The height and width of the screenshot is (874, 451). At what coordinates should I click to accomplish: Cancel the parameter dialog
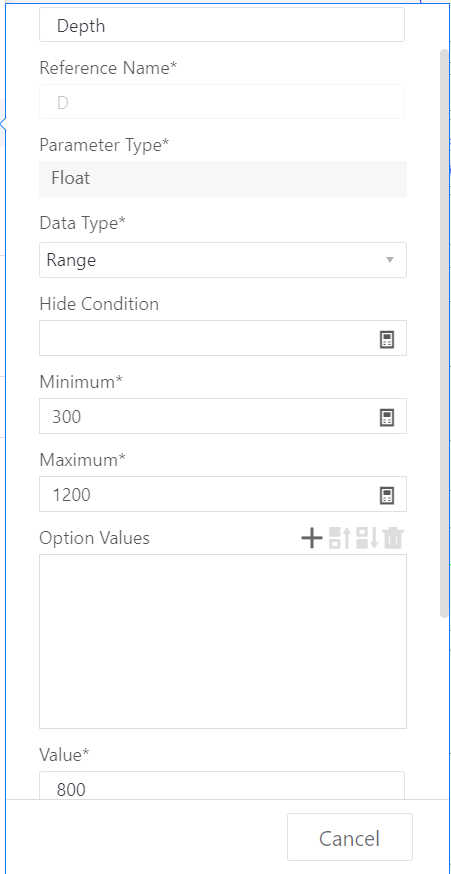pos(350,837)
